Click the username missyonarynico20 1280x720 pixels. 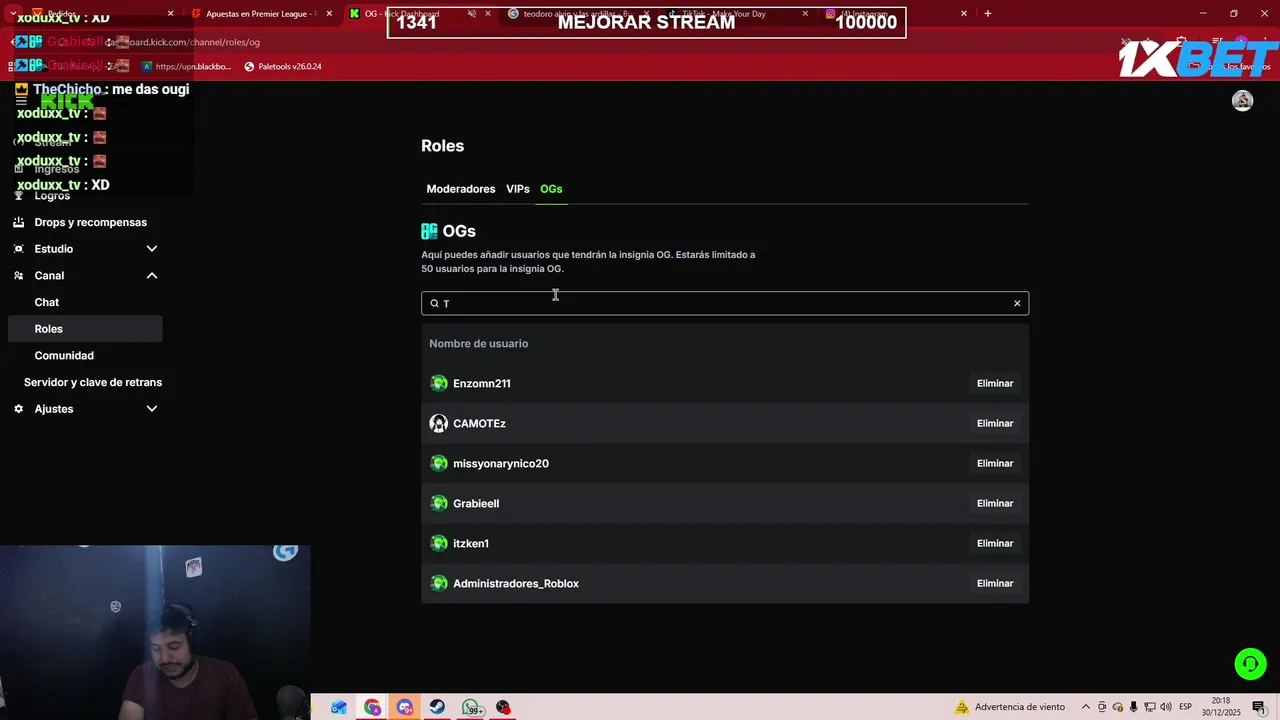(x=501, y=463)
